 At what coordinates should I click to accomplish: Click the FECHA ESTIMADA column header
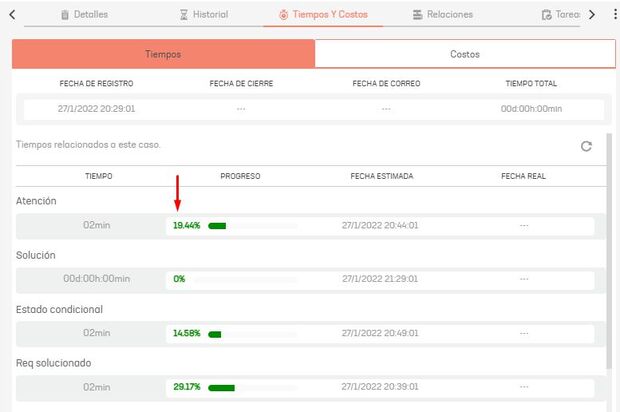pos(382,176)
